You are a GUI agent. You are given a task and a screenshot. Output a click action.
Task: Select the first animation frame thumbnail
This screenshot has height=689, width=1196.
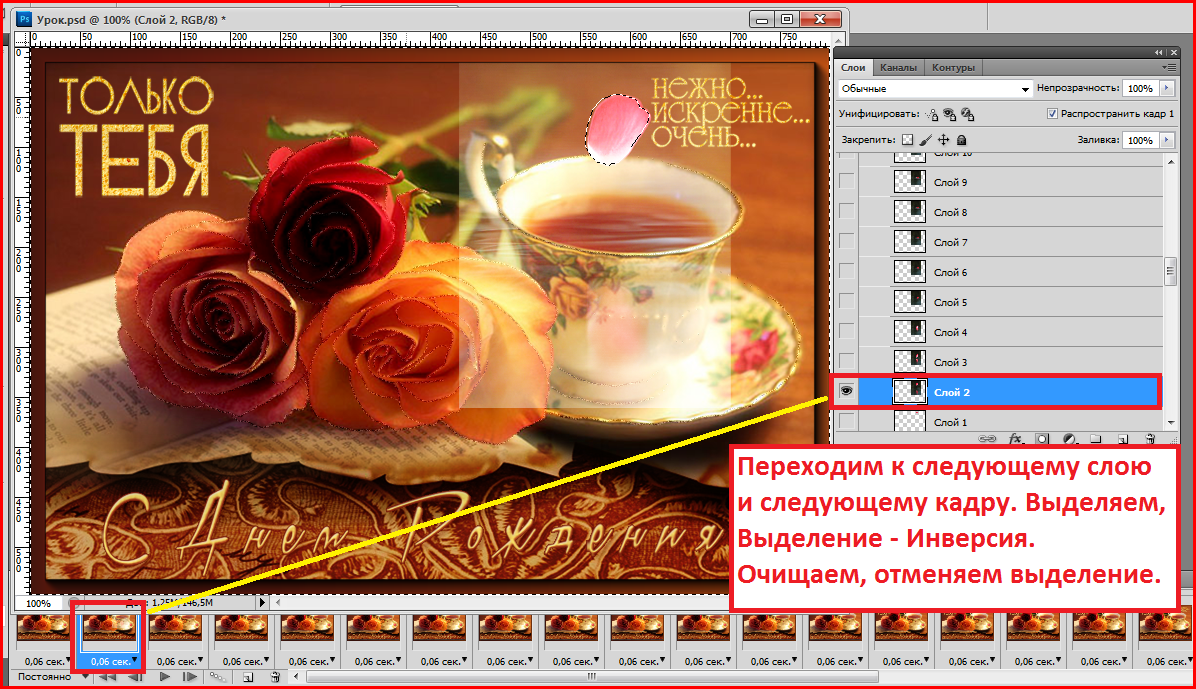click(x=43, y=629)
